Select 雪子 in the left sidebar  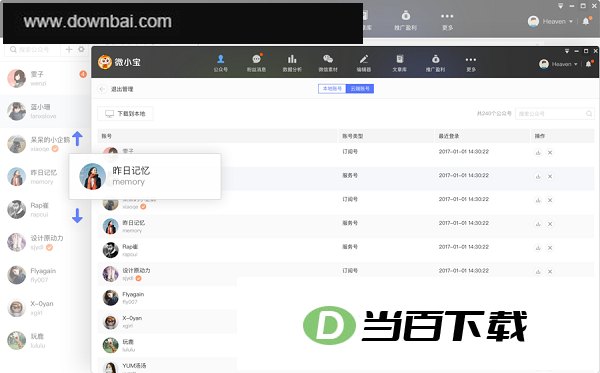[x=45, y=78]
